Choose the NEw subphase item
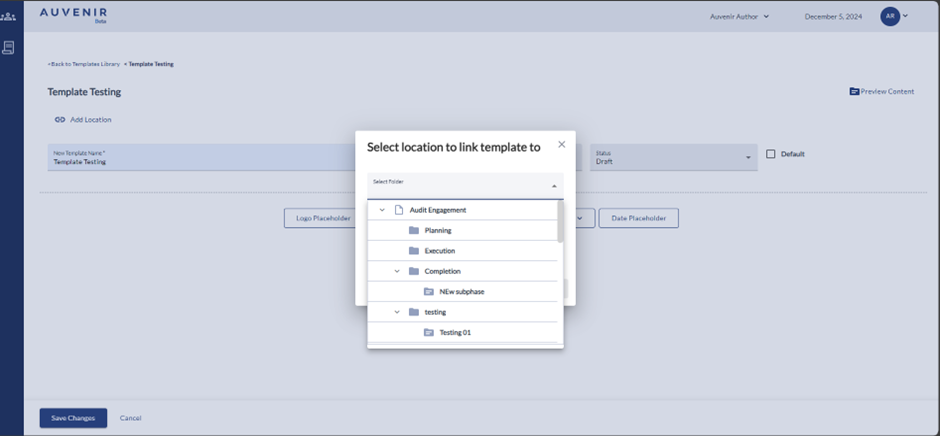The height and width of the screenshot is (436, 940). tap(461, 292)
